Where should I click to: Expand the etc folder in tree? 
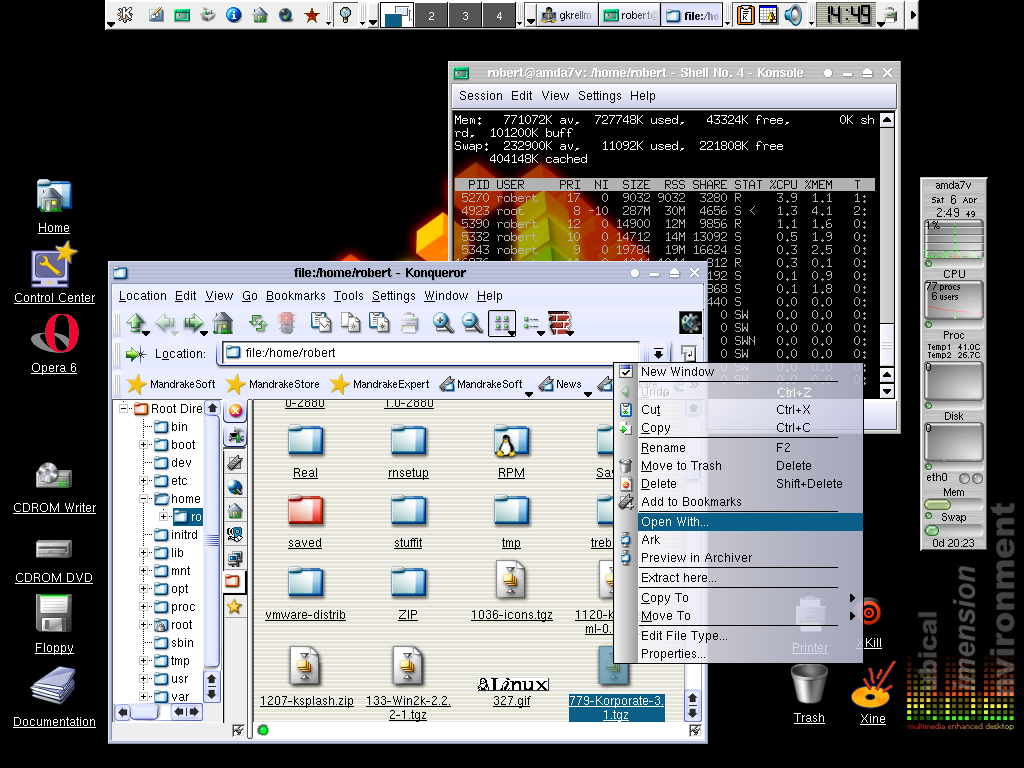(143, 481)
